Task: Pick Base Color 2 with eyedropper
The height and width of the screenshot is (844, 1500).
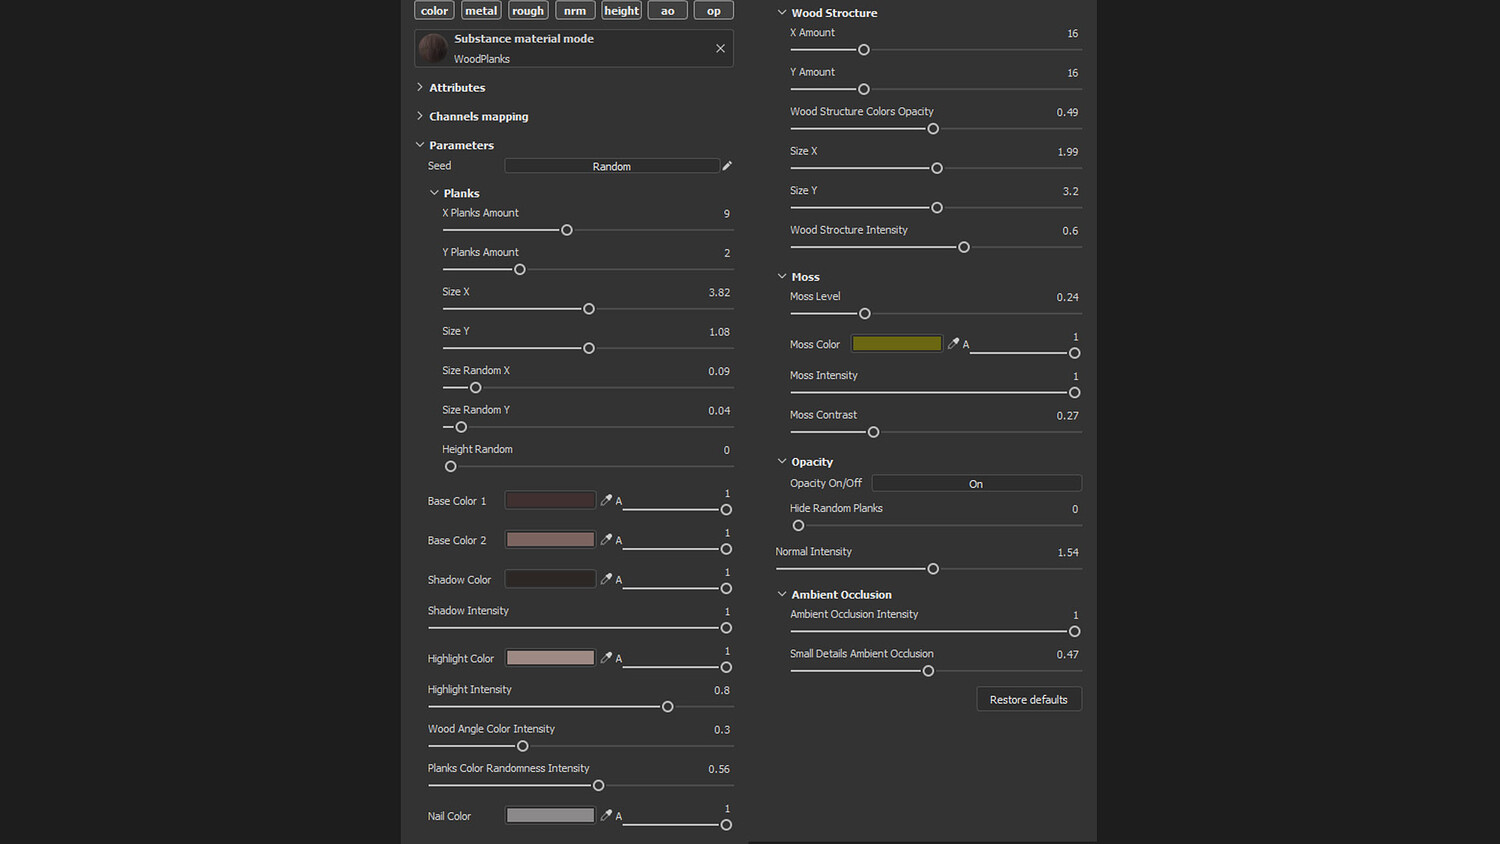Action: [606, 539]
